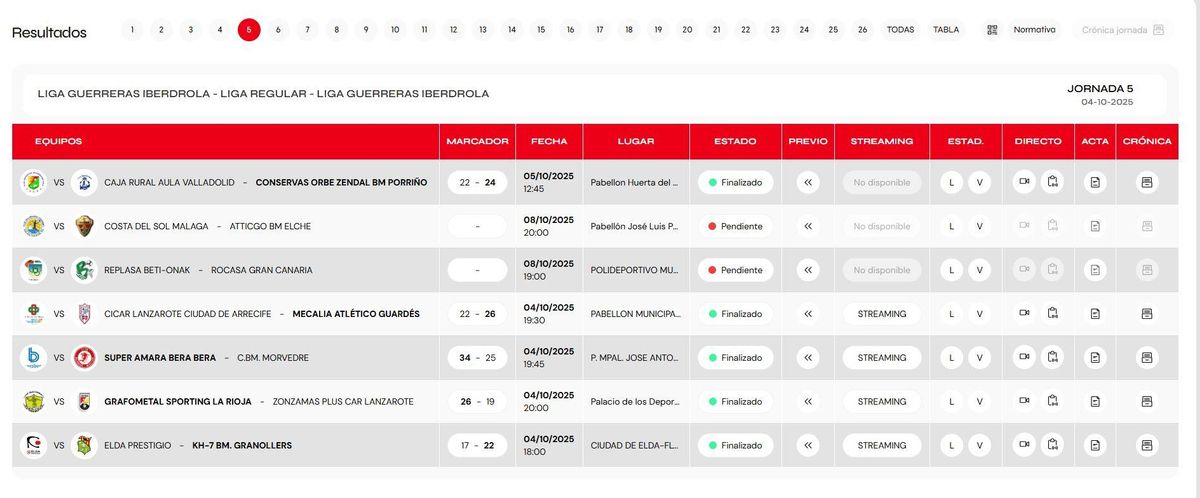Click the Crónica jornada button
The height and width of the screenshot is (498, 1200).
(x=1123, y=30)
